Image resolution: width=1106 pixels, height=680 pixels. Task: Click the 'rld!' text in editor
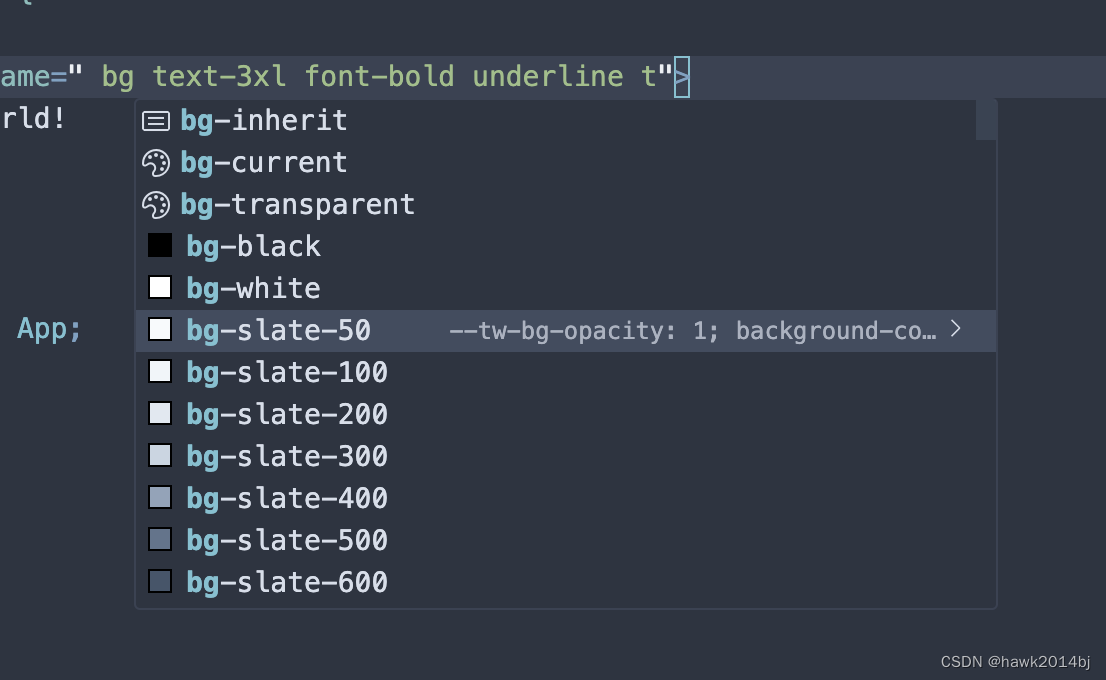[33, 119]
